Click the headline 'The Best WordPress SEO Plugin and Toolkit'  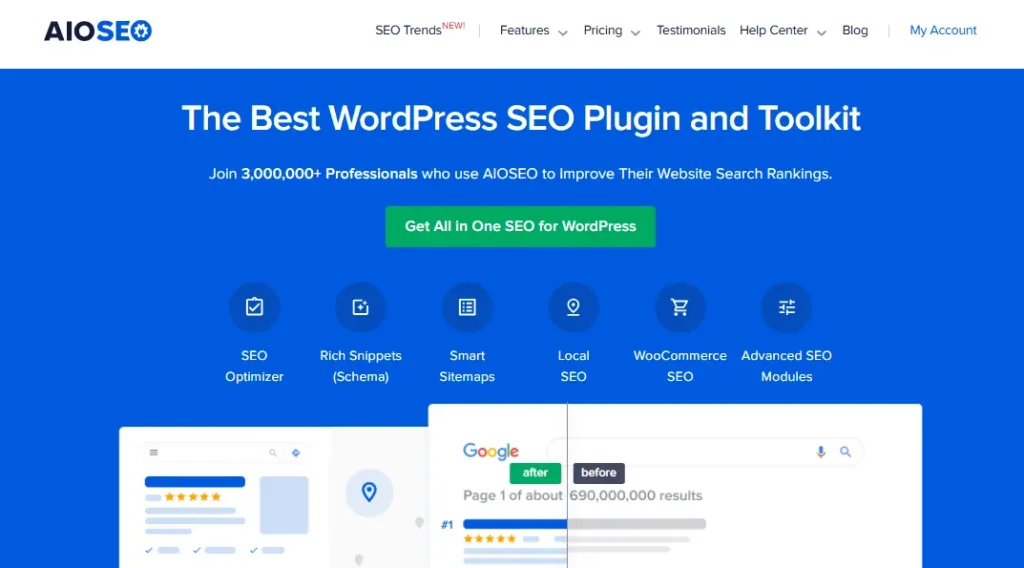pos(521,119)
